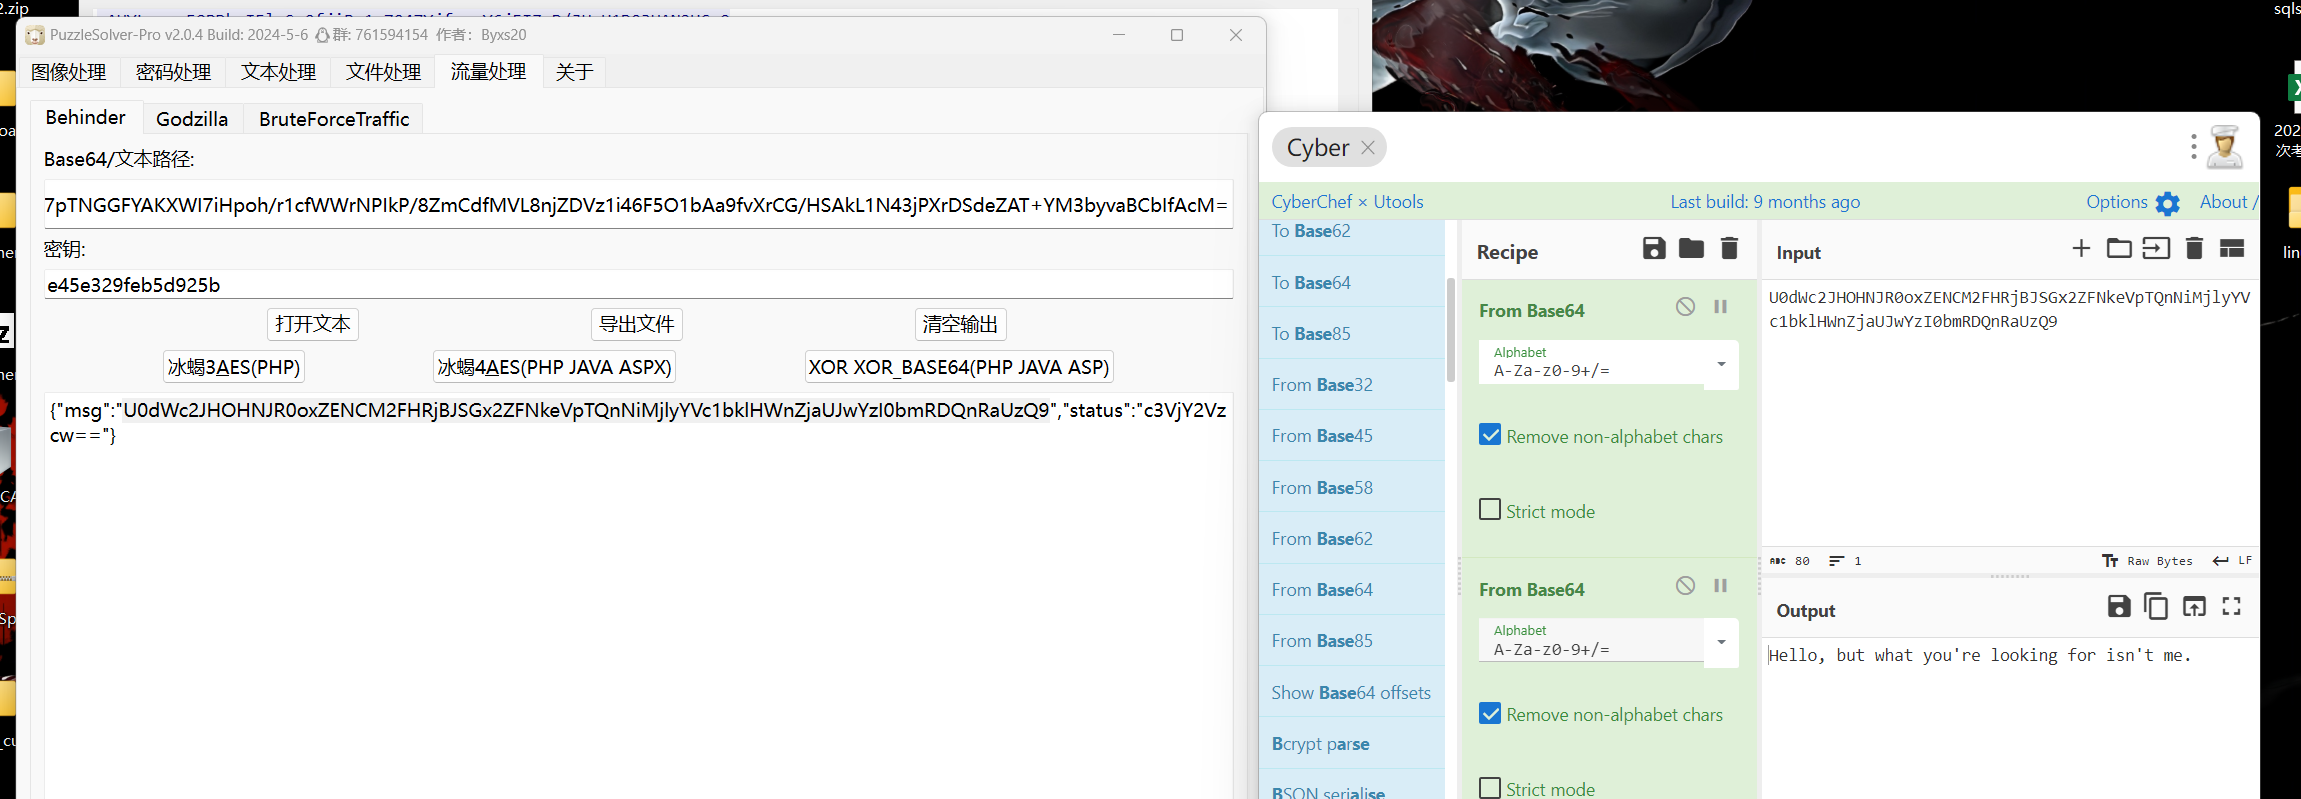This screenshot has width=2301, height=799.
Task: Disable the second From Base64 operation
Action: (1685, 586)
